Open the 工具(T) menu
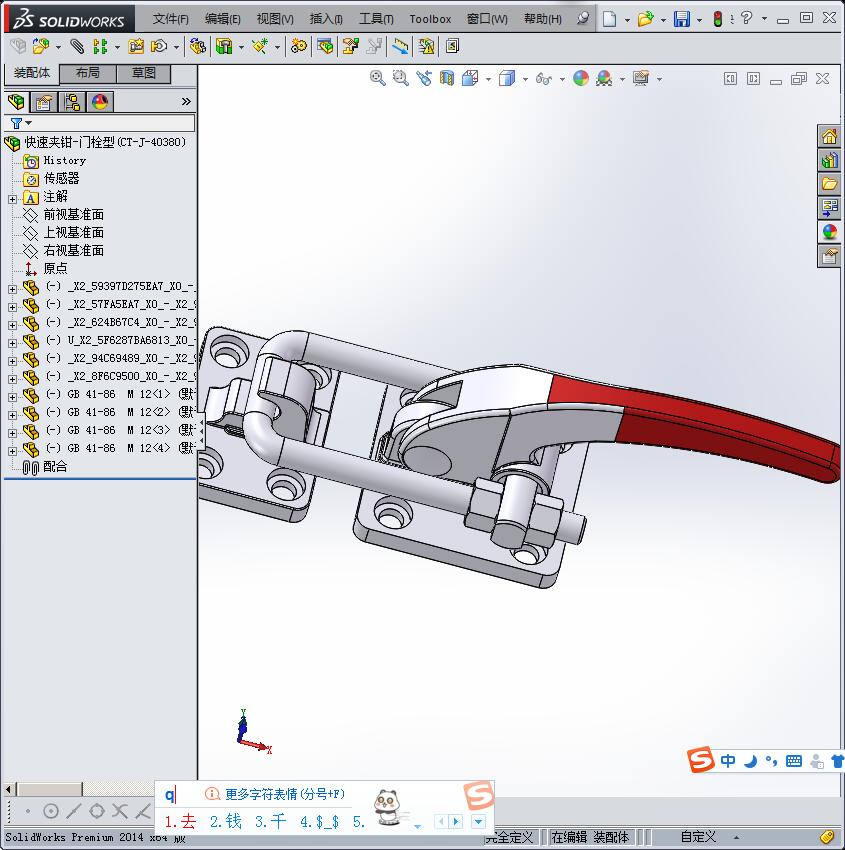This screenshot has height=850, width=845. pos(376,19)
